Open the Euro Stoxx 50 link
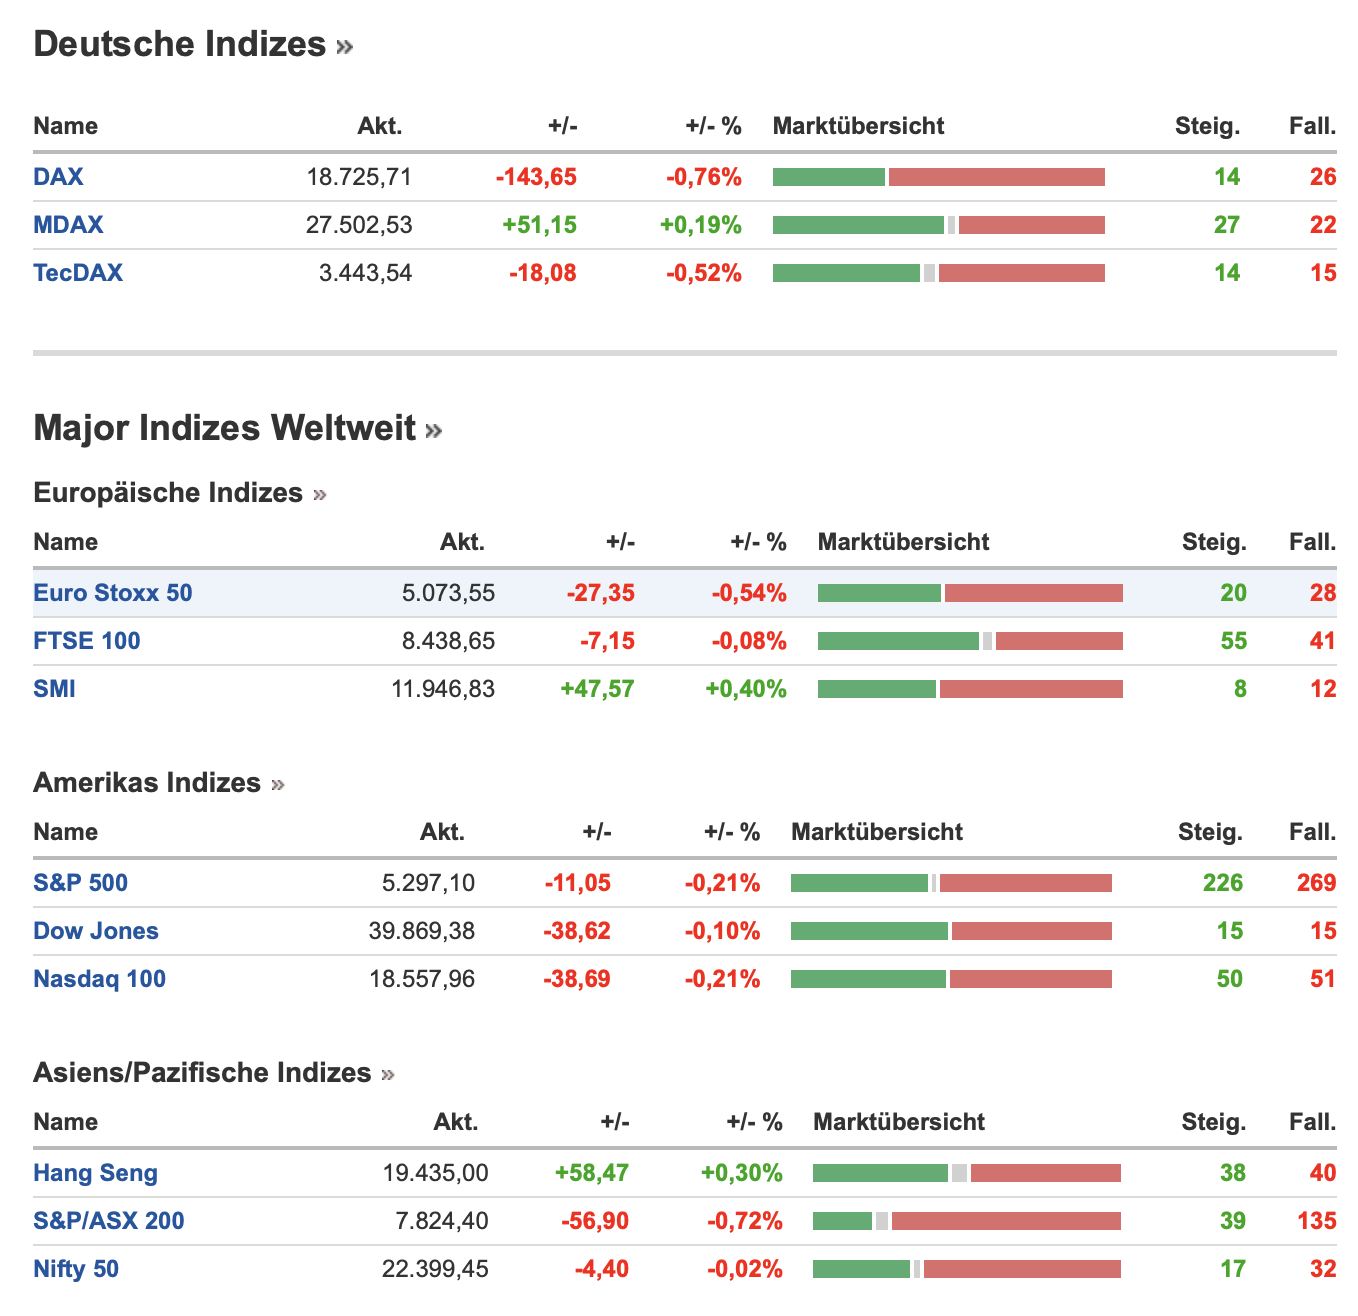The height and width of the screenshot is (1316, 1358). click(x=112, y=593)
